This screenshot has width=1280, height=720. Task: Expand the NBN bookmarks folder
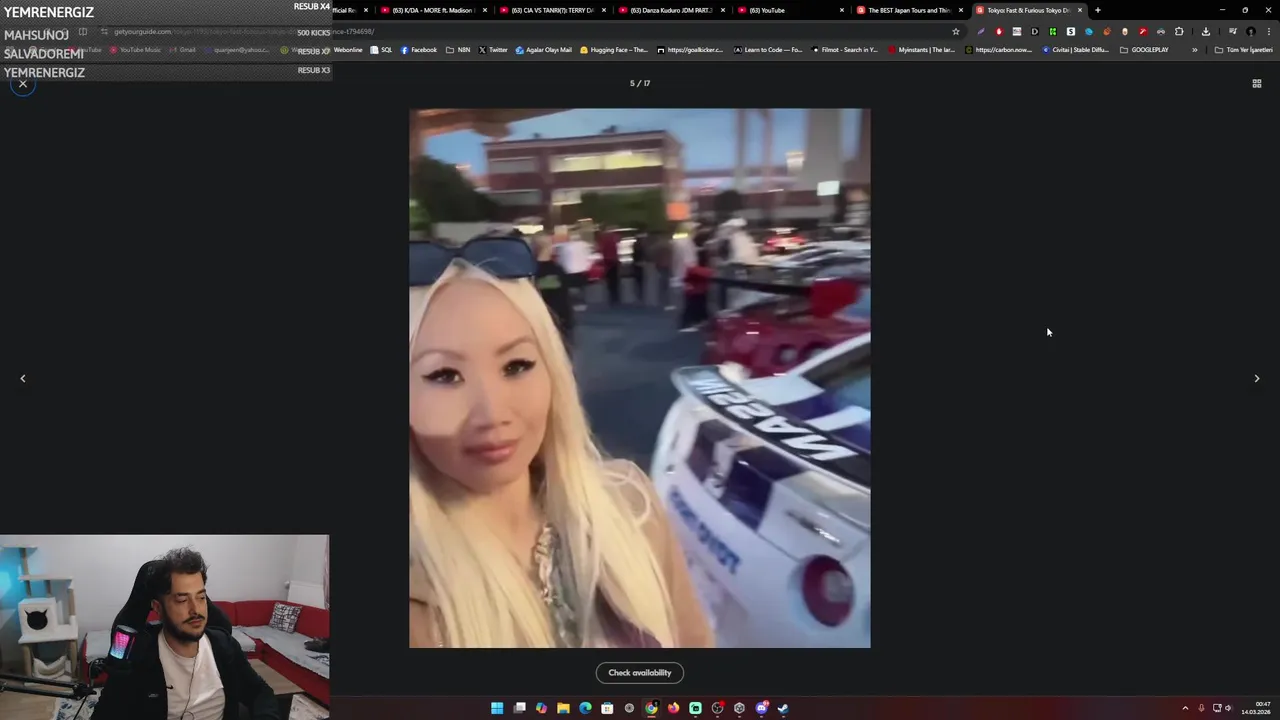458,50
